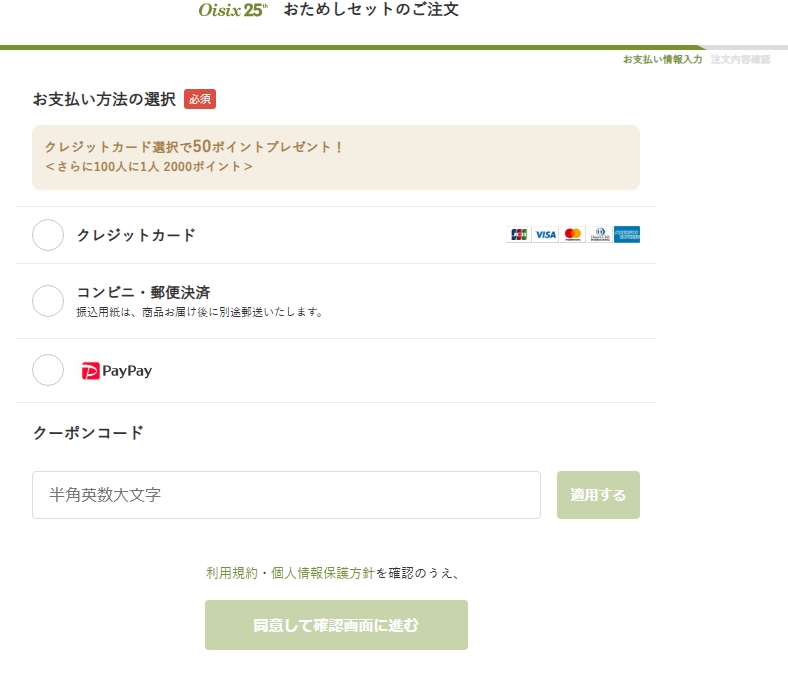Open the 利用規約・個人情報保護方針 link
Image resolution: width=788 pixels, height=675 pixels.
pyautogui.click(x=290, y=573)
